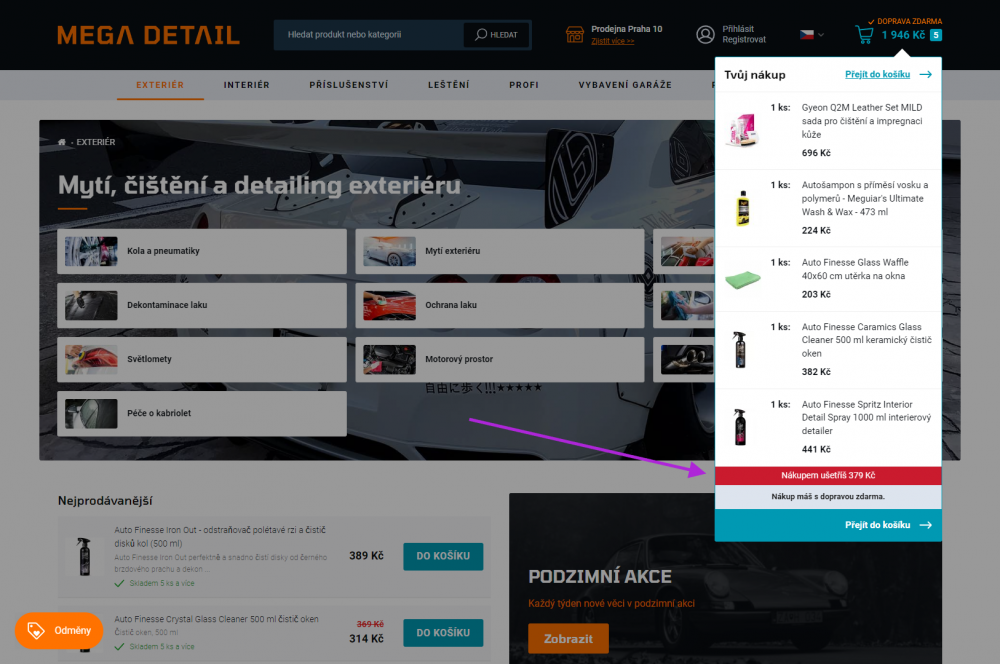
Task: Click the Odměny rewards button
Action: tap(59, 631)
